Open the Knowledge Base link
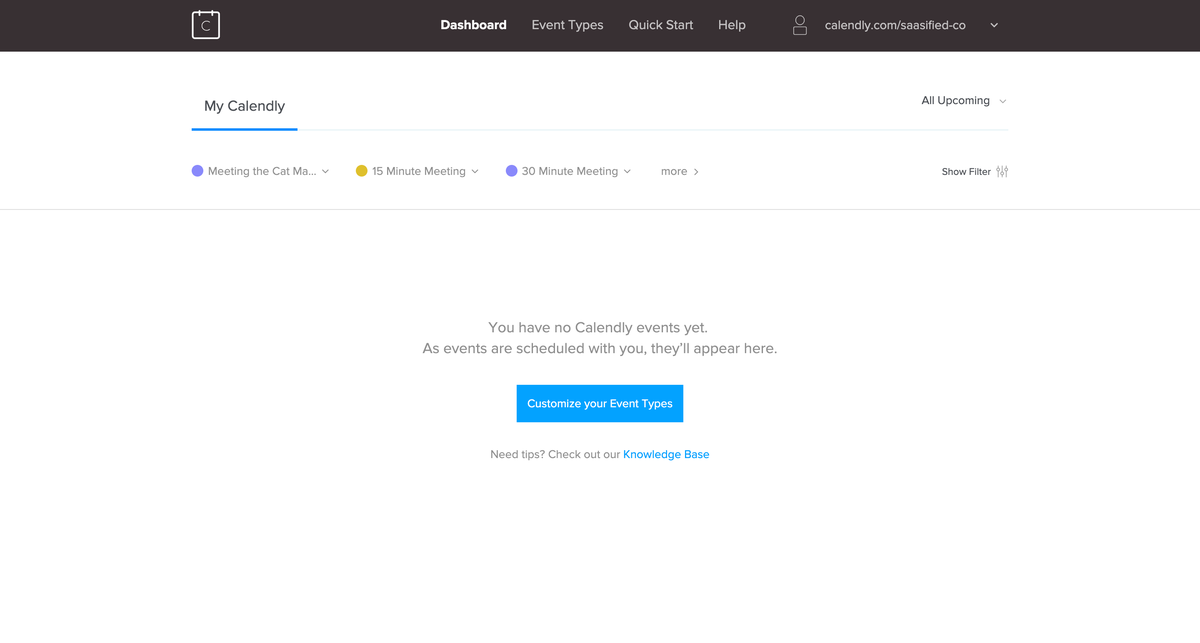The image size is (1200, 643). pyautogui.click(x=666, y=454)
